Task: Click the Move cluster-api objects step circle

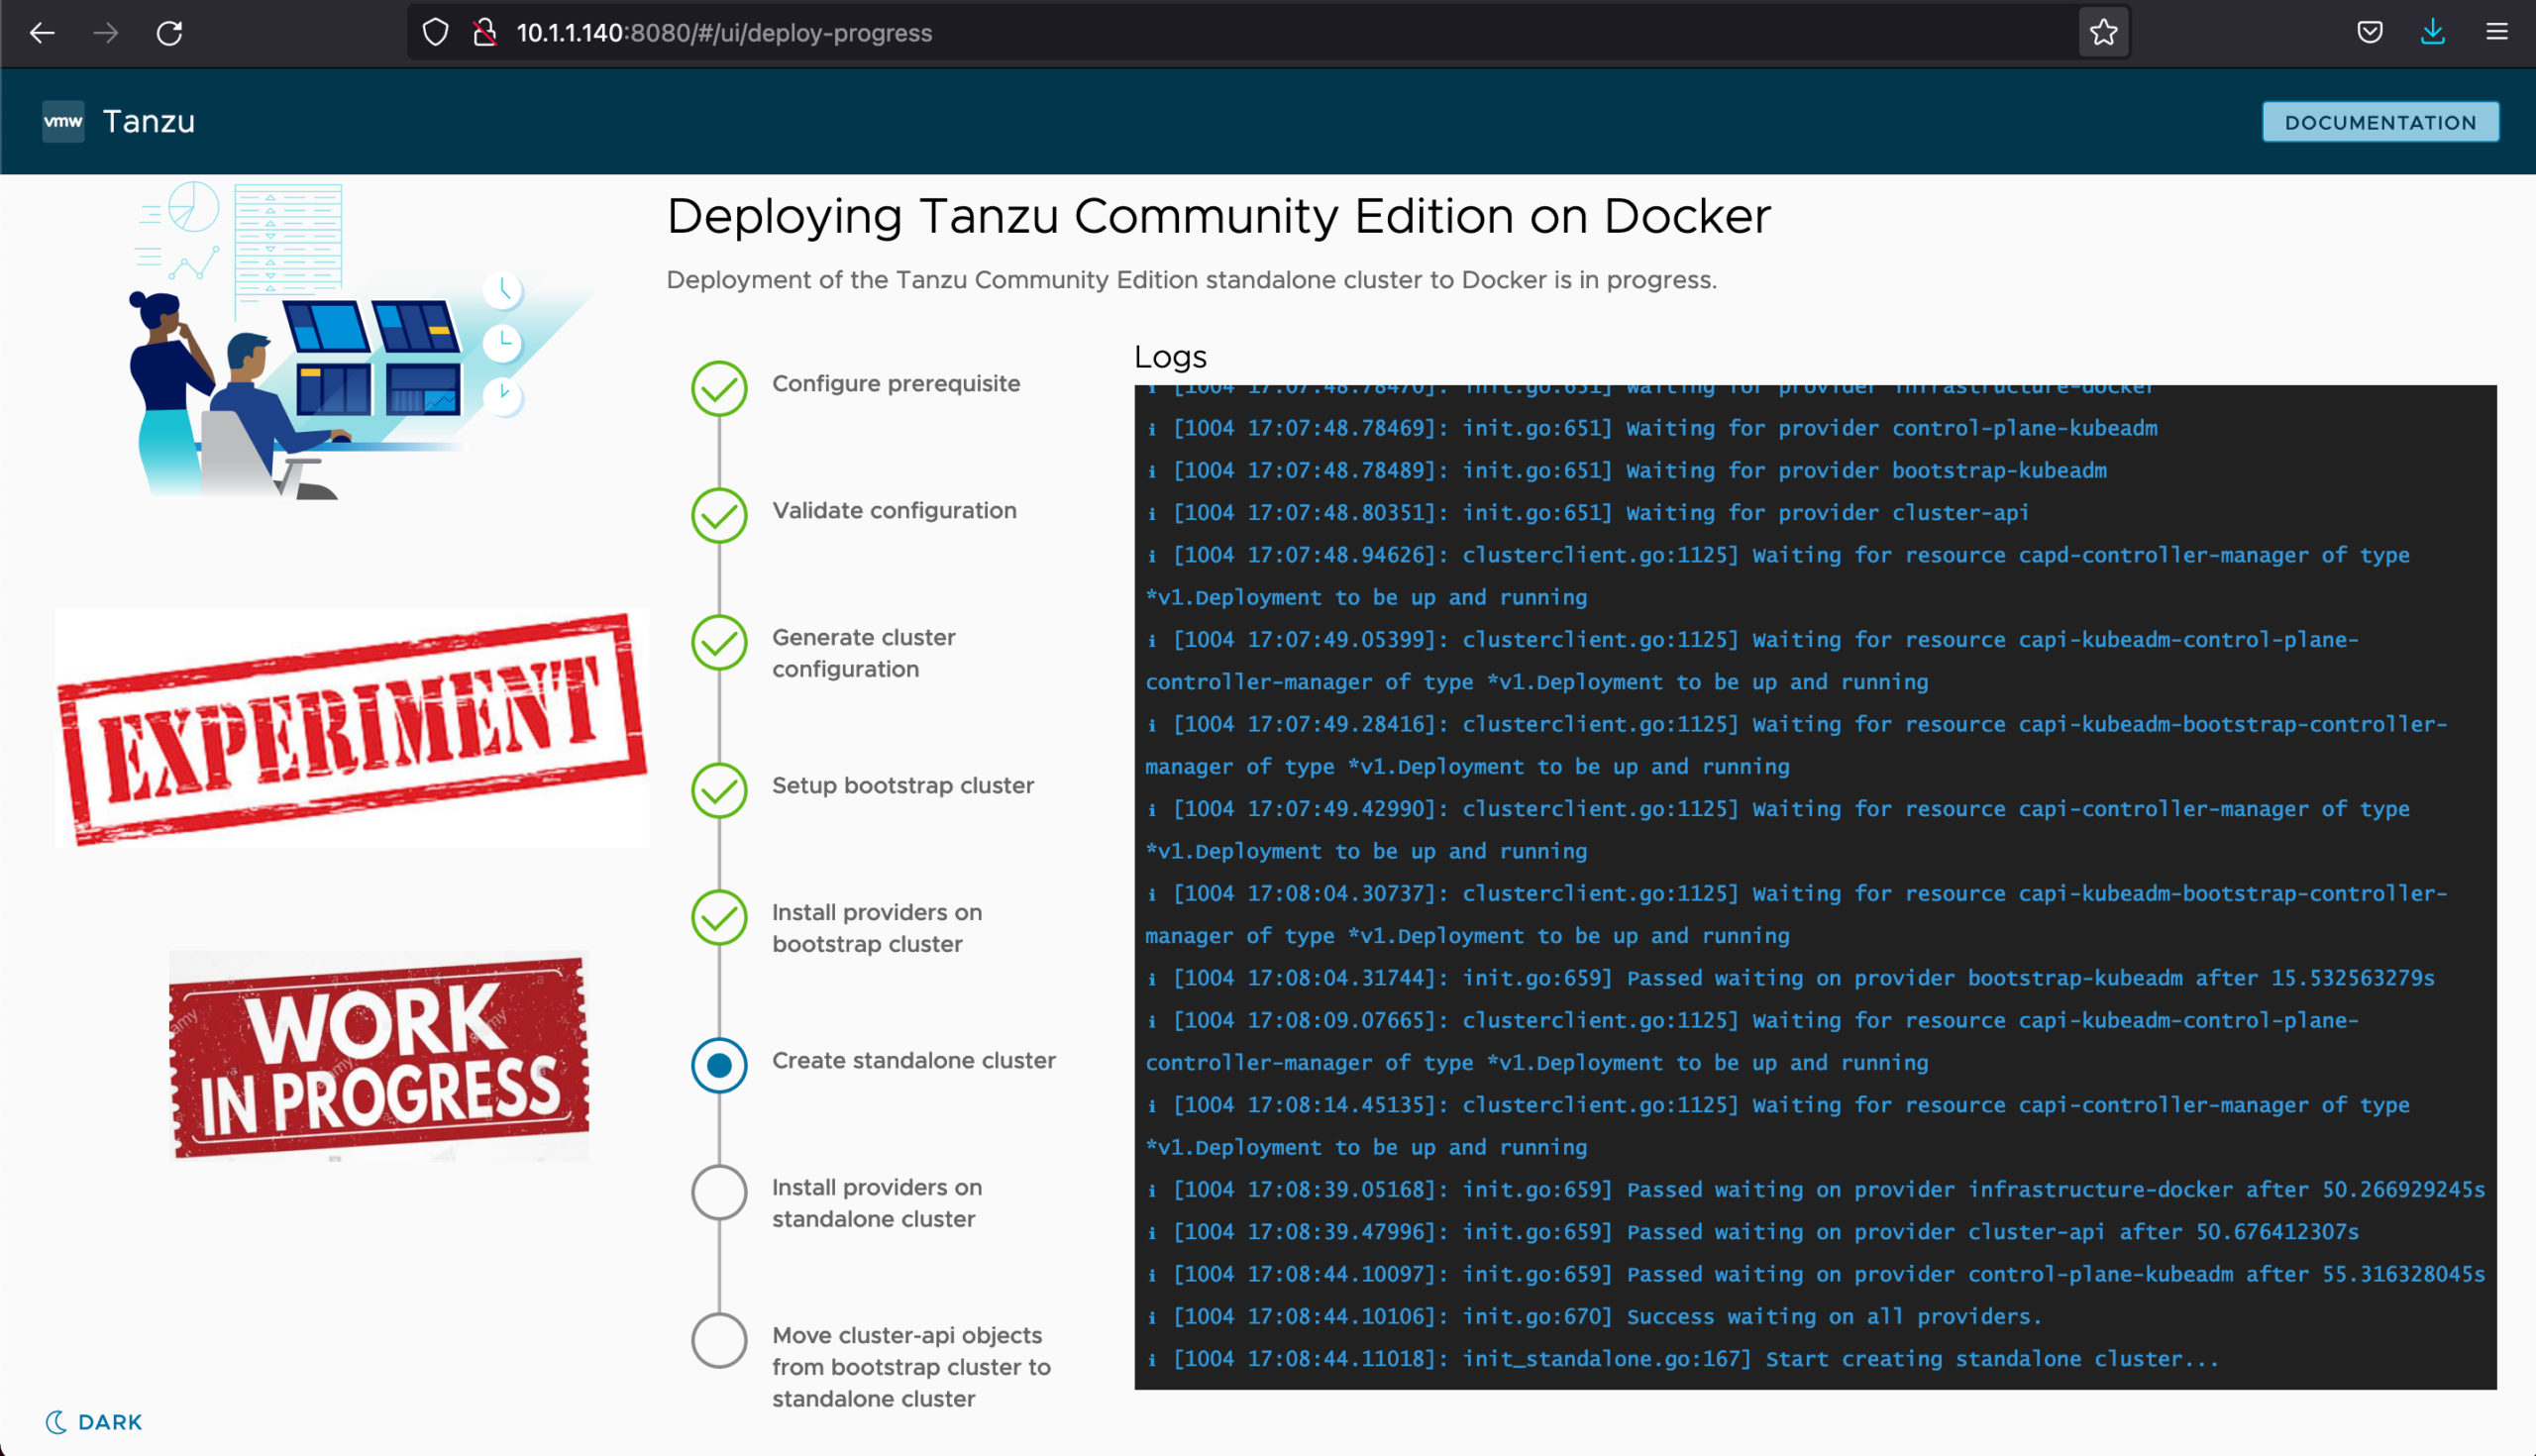Action: click(x=719, y=1341)
